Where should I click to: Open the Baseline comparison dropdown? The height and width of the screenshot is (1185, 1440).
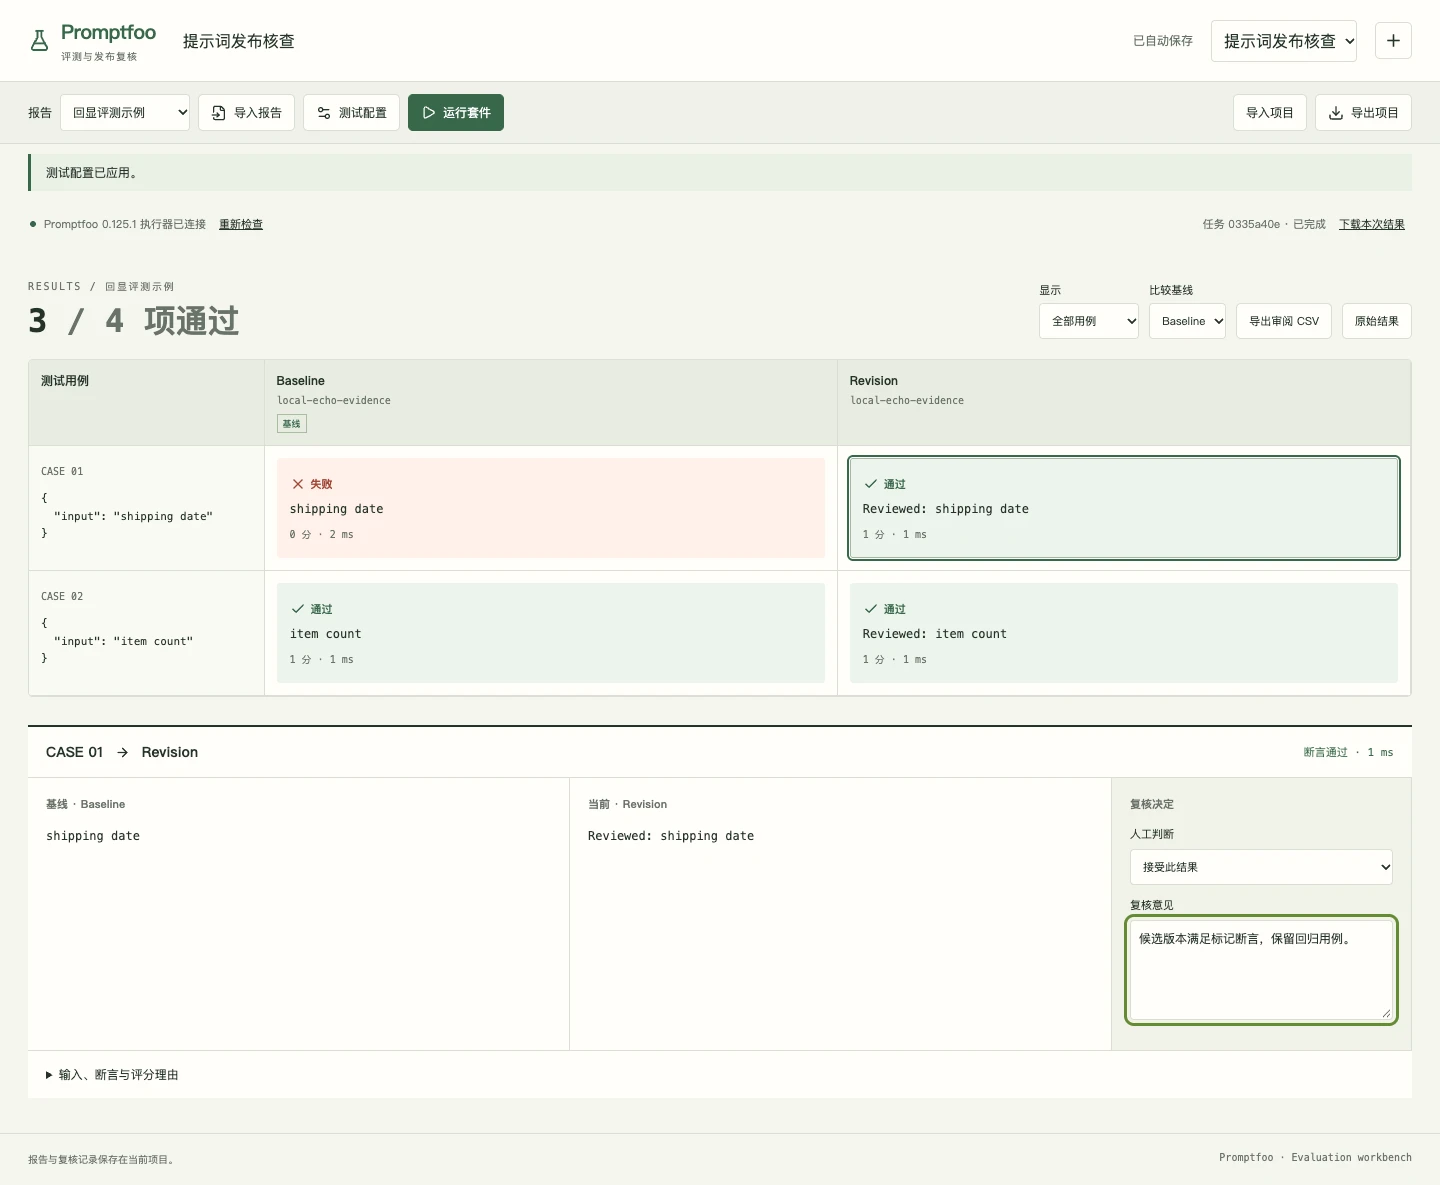click(1187, 321)
